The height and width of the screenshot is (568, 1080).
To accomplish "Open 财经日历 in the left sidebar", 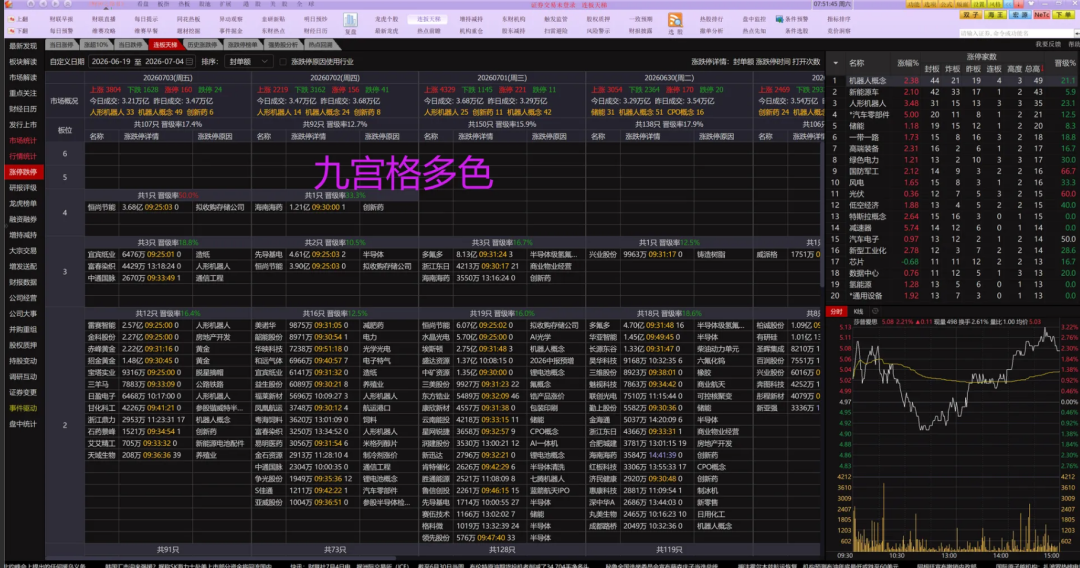I will pos(23,109).
